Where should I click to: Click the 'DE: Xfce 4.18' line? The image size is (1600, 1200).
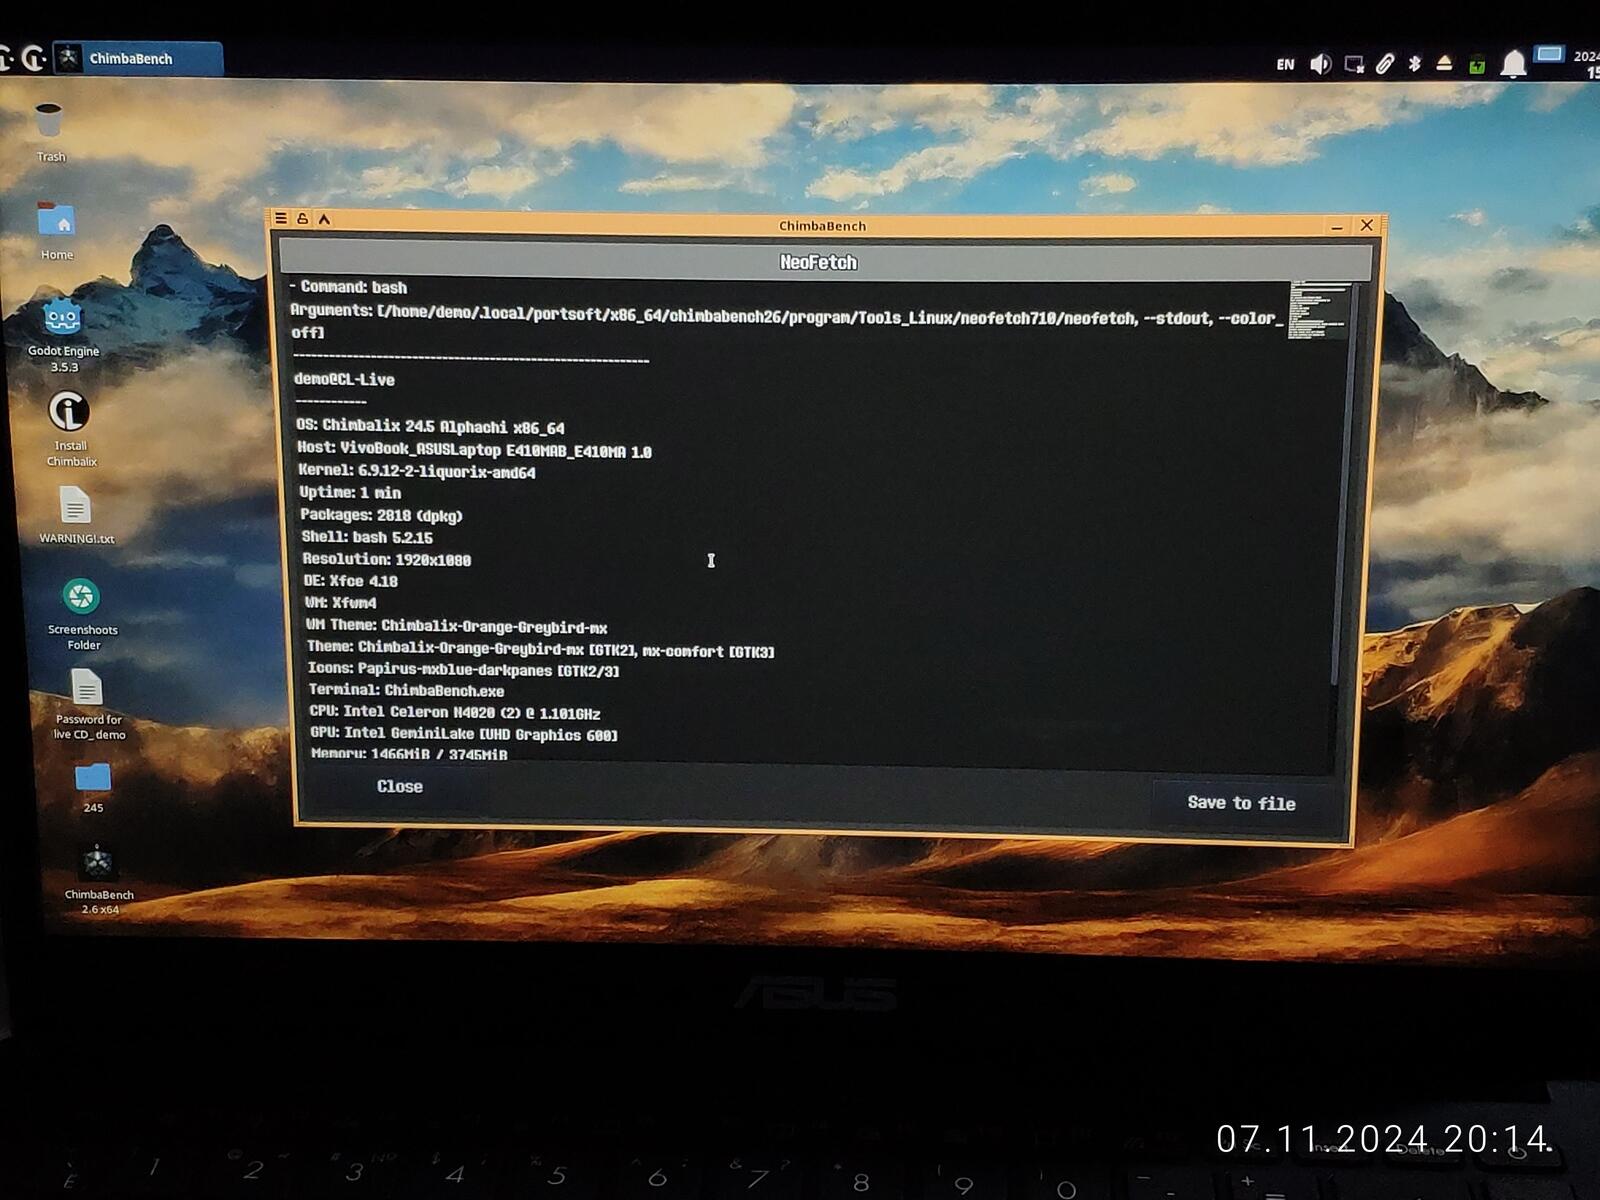(351, 581)
